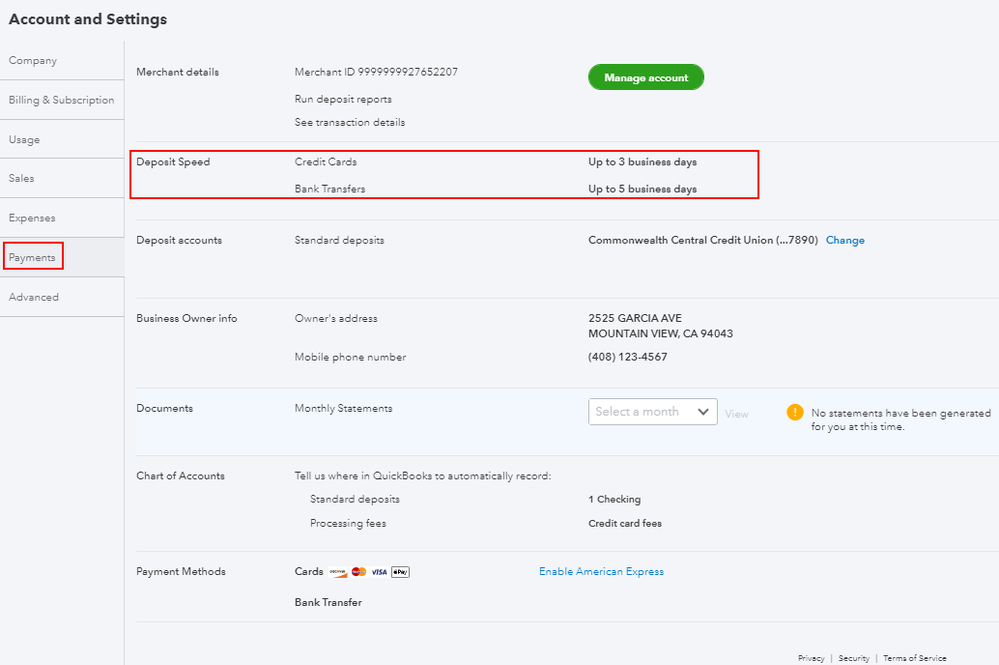This screenshot has height=665, width=999.
Task: Open the Company settings tab
Action: point(33,61)
